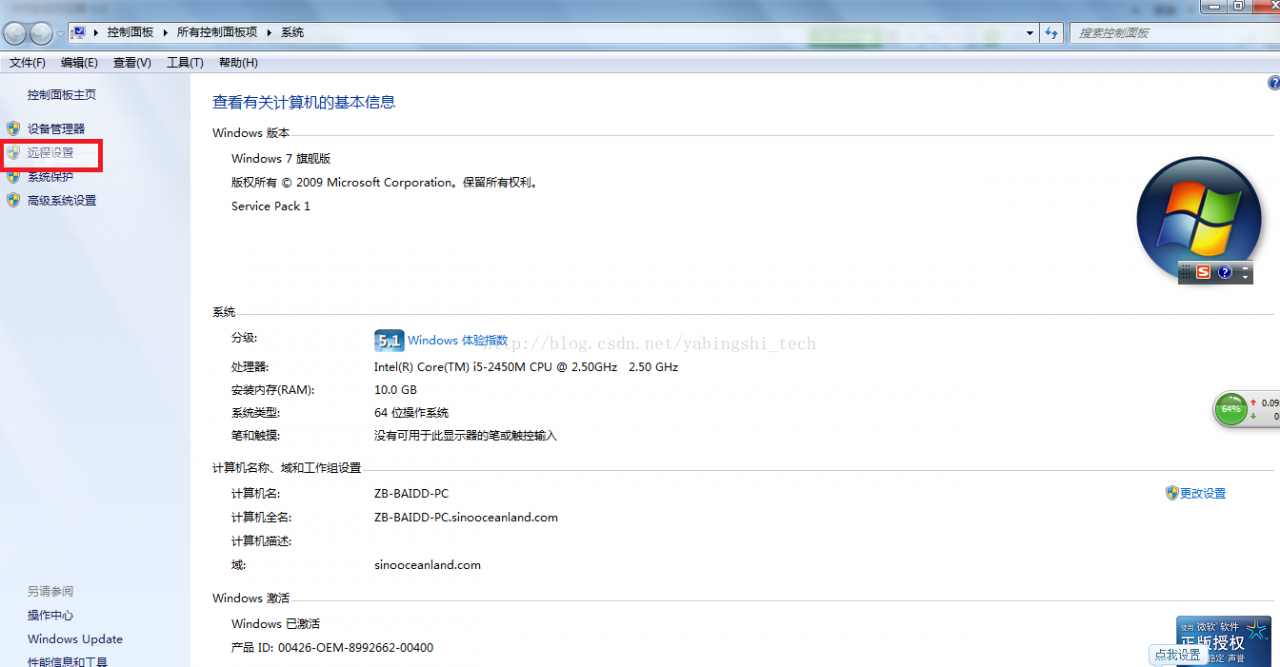Click the 10.0 GB memory value
The width and height of the screenshot is (1280, 667).
point(395,390)
